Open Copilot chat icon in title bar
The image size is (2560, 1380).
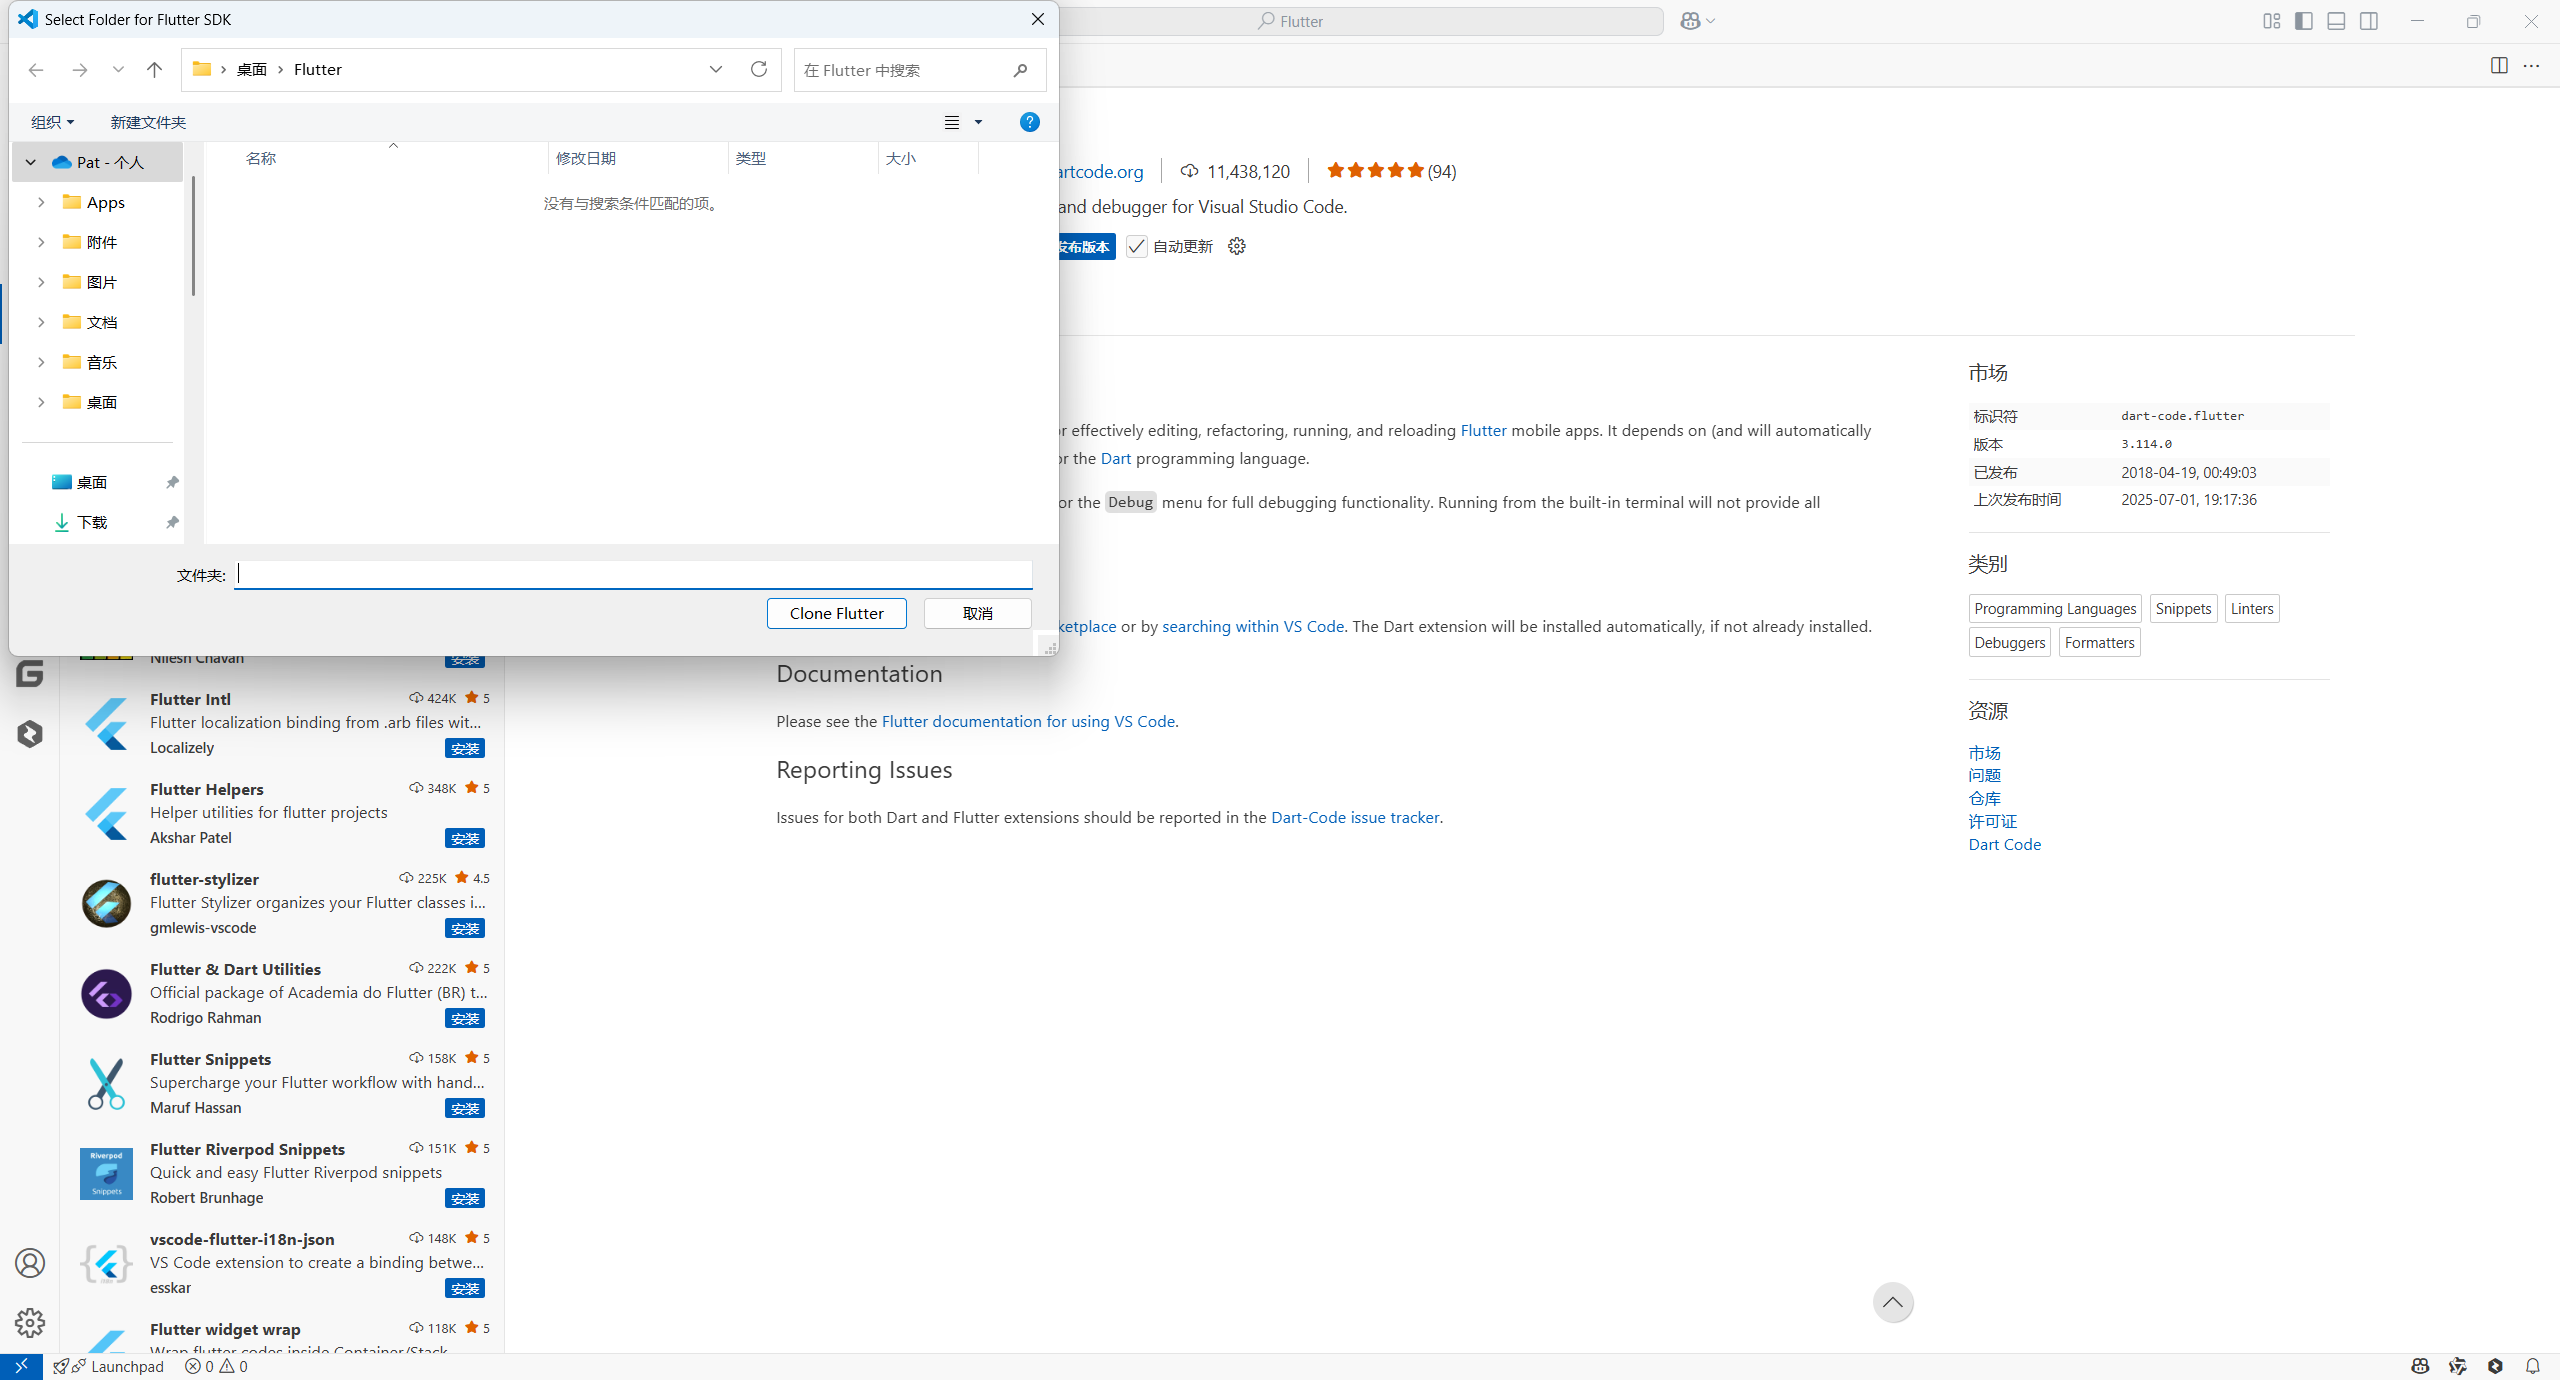1690,21
